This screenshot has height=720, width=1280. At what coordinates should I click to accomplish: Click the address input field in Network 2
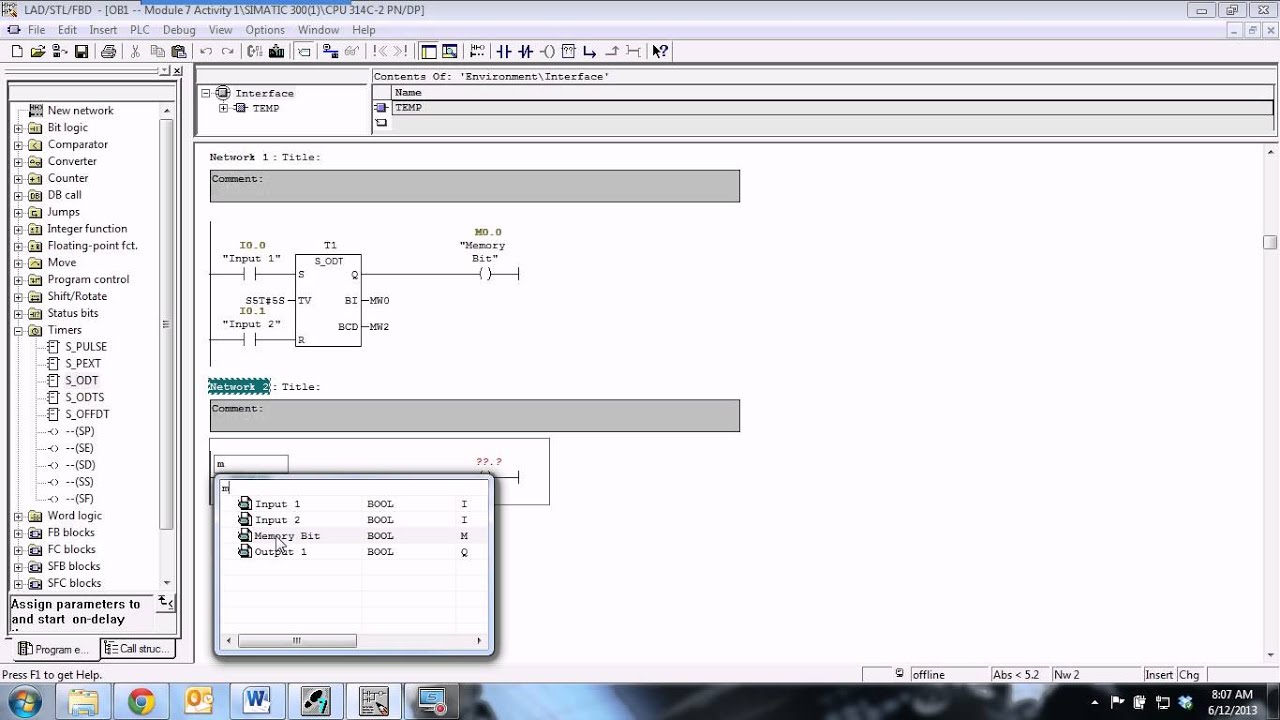pyautogui.click(x=251, y=464)
